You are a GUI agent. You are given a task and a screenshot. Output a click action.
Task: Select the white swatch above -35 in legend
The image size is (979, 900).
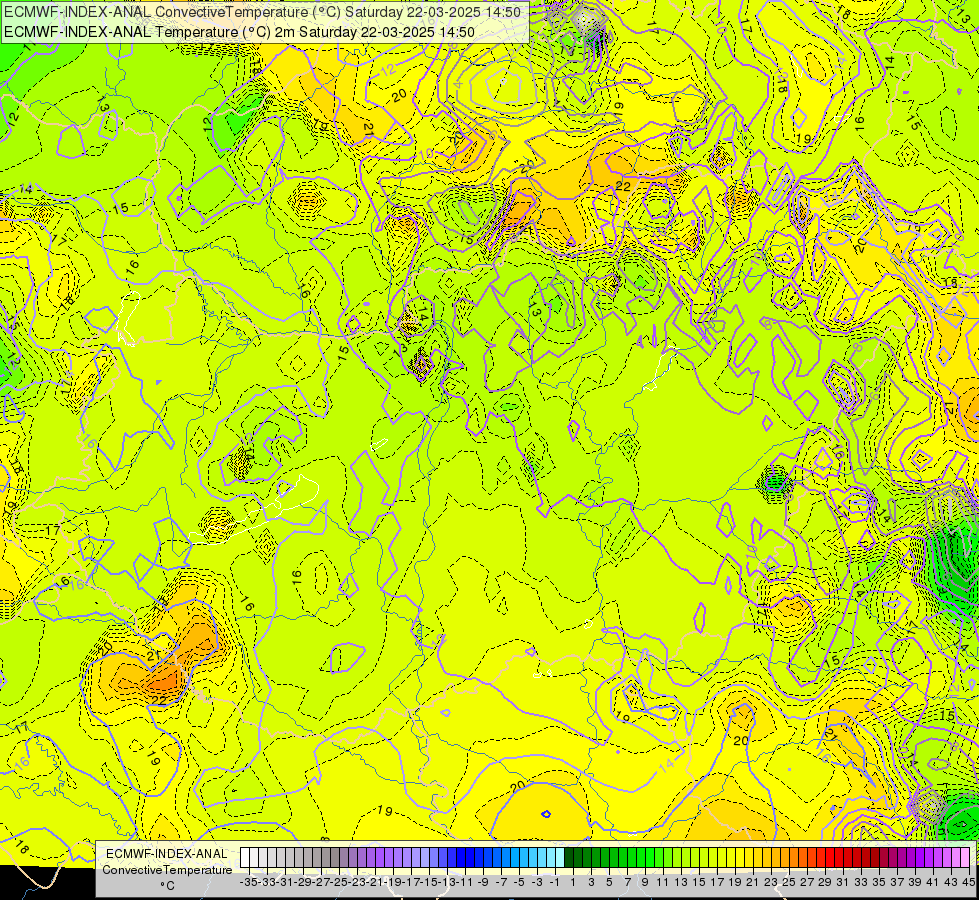click(245, 858)
